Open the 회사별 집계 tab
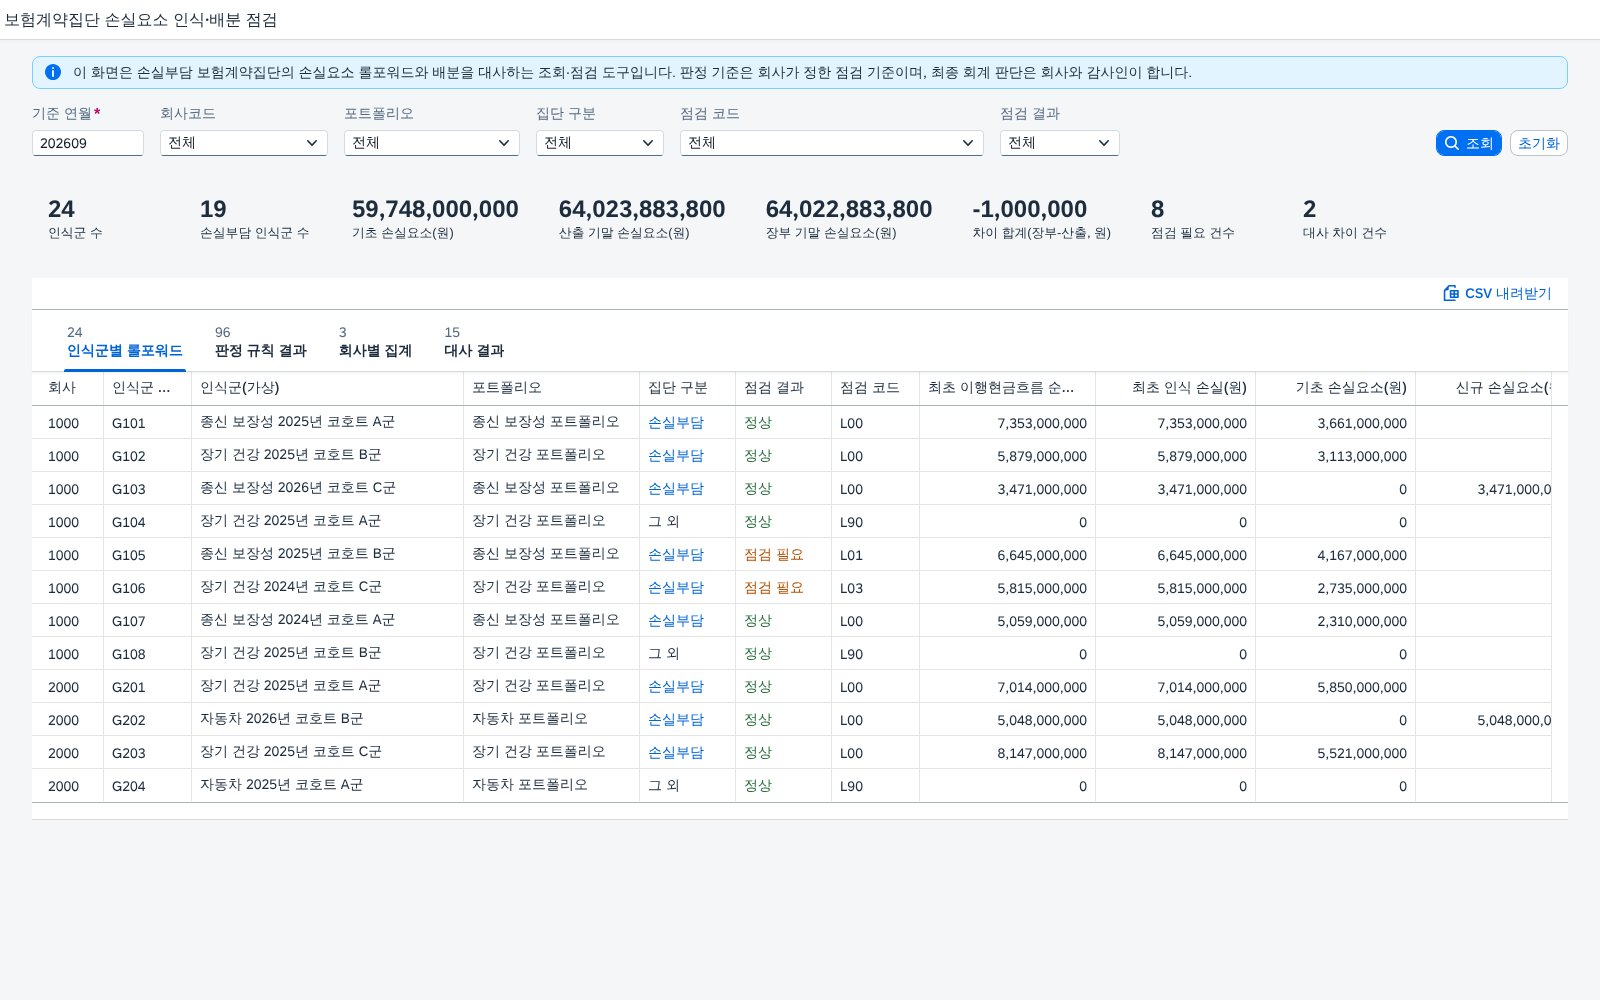 click(375, 342)
